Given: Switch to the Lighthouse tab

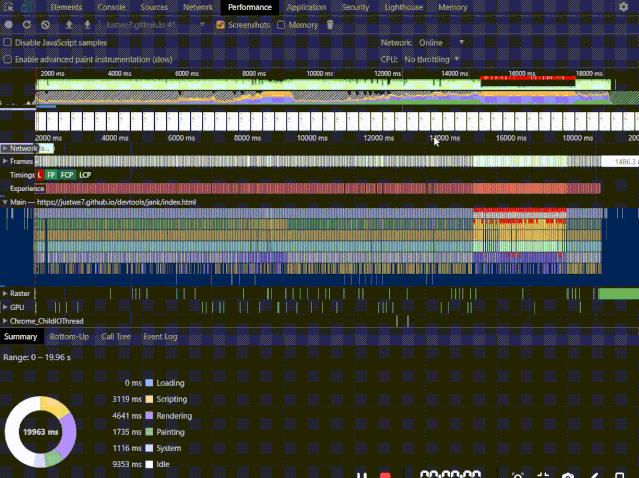Looking at the screenshot, I should pos(403,7).
